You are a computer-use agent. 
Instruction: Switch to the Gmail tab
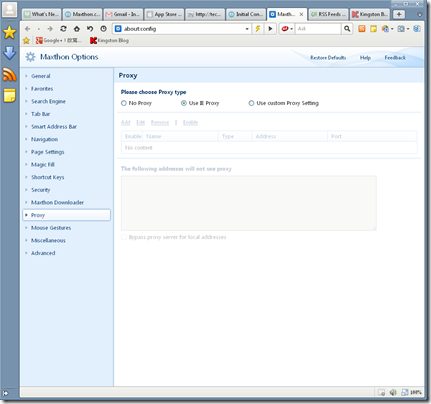tap(123, 14)
